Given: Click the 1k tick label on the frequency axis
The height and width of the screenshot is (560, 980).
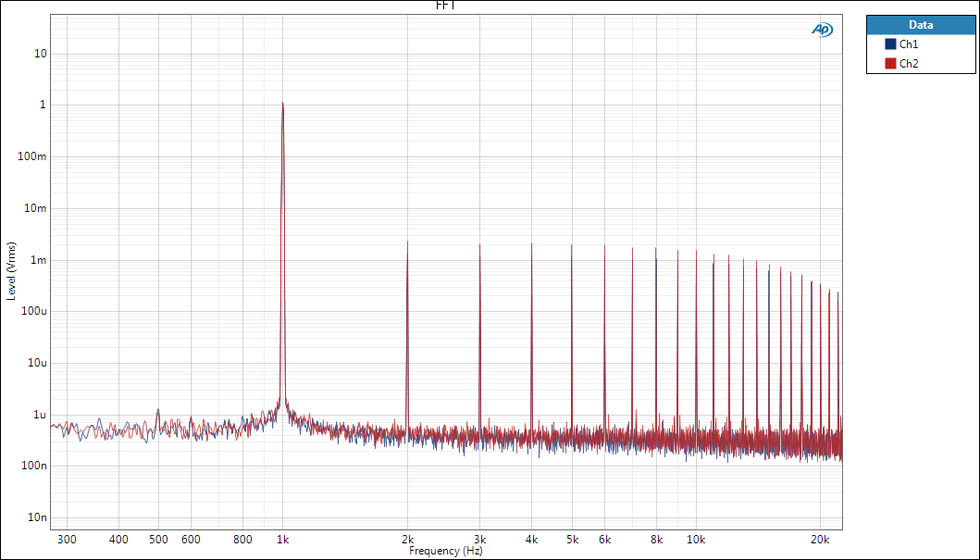Looking at the screenshot, I should 283,539.
